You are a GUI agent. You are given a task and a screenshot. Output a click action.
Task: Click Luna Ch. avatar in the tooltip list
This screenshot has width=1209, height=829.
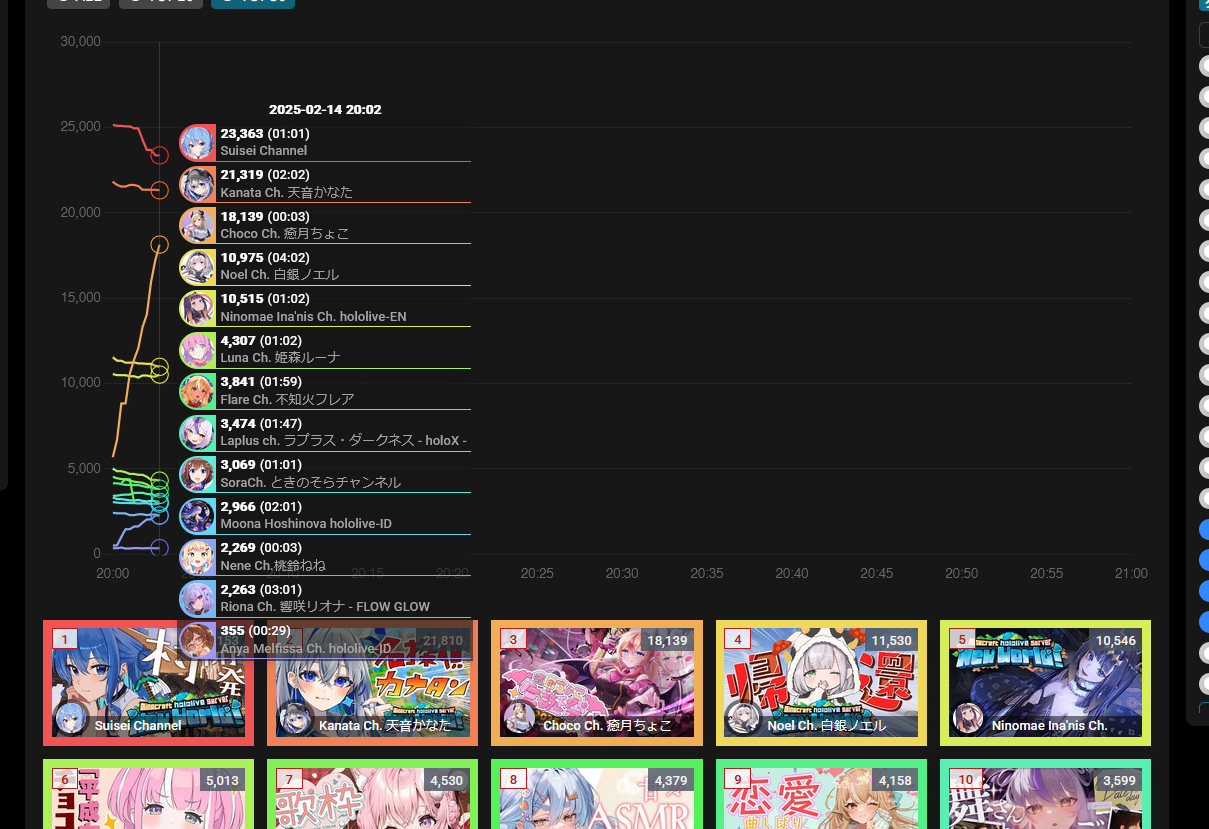click(197, 351)
